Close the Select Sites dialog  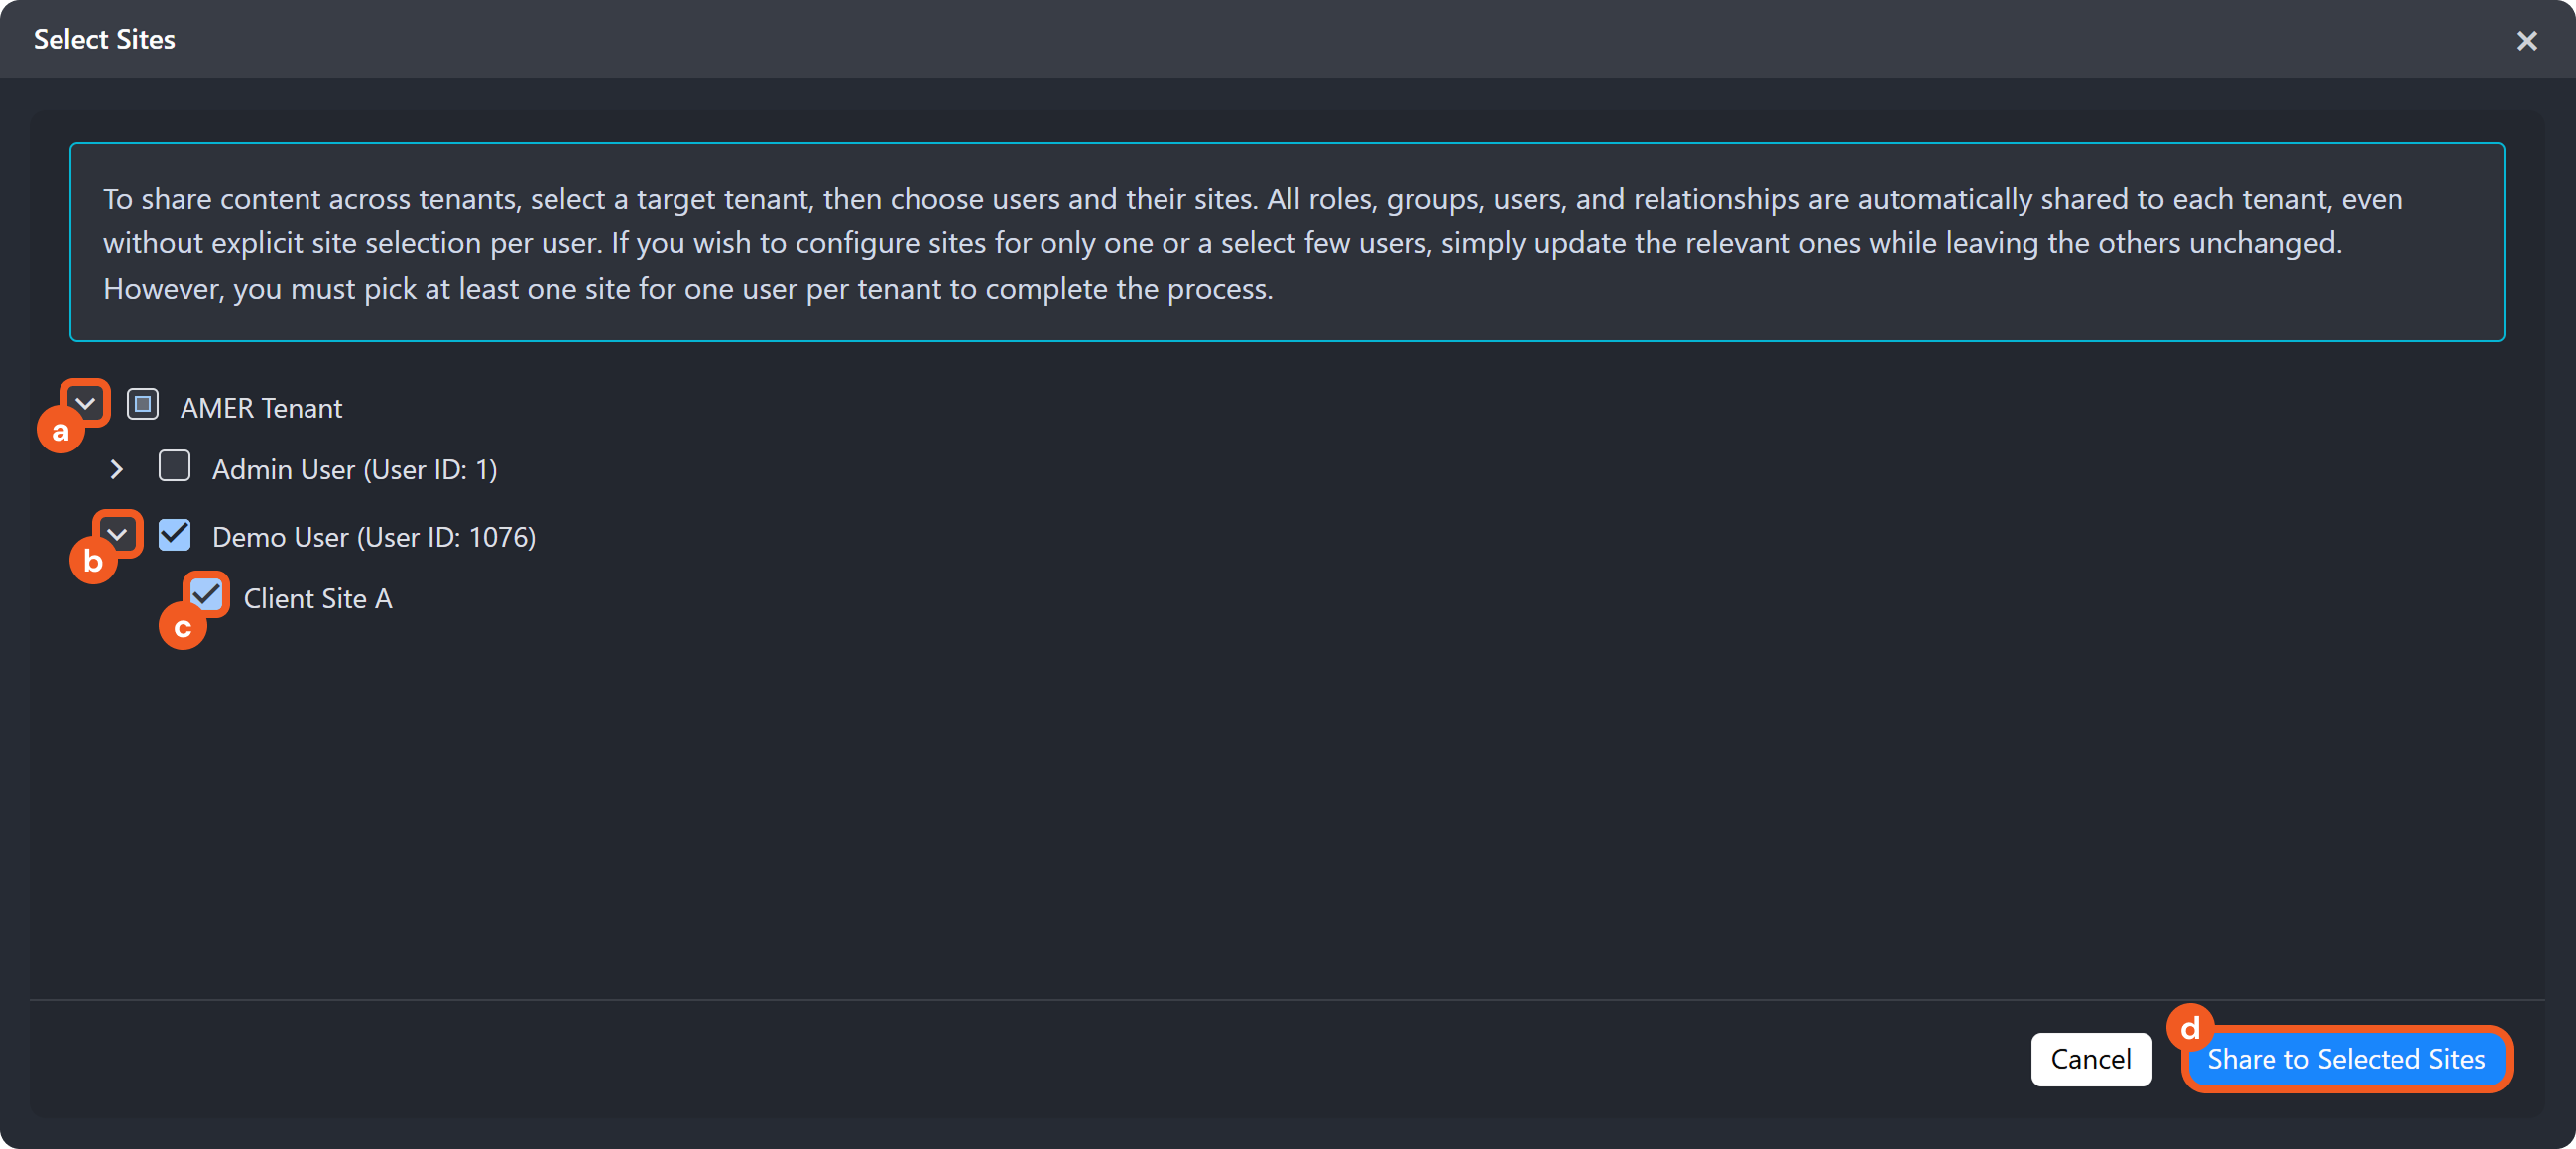click(2526, 41)
